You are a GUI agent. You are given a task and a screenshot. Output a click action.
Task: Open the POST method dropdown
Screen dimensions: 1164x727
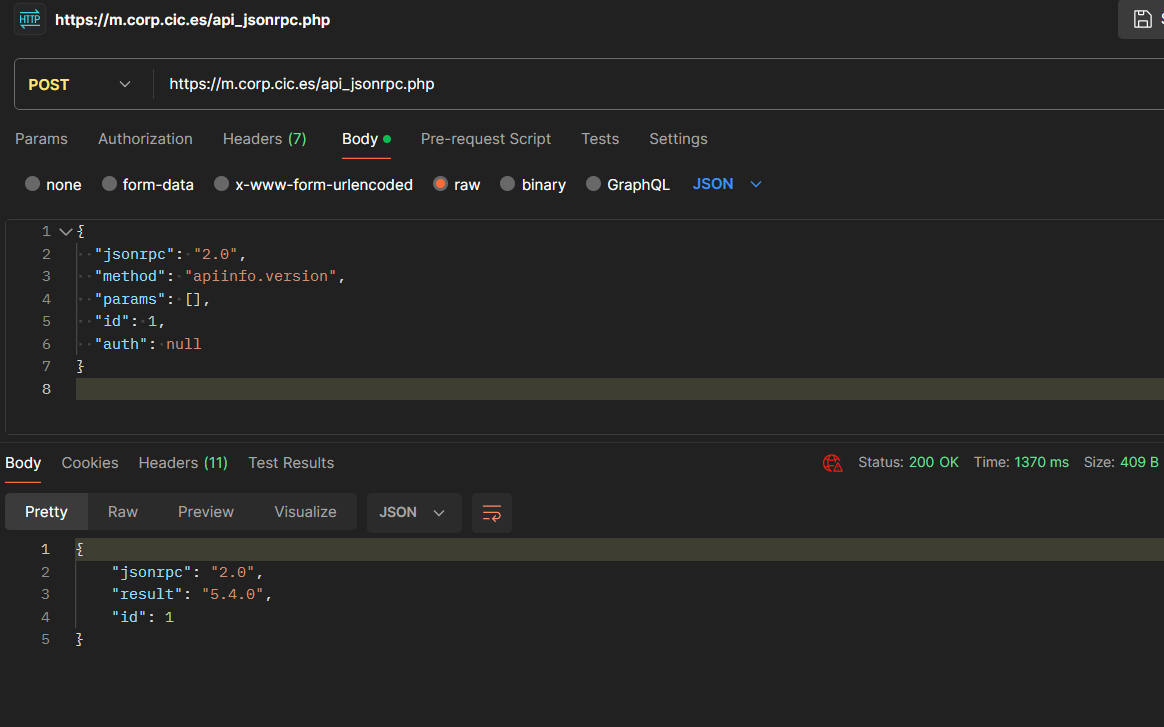pos(80,84)
